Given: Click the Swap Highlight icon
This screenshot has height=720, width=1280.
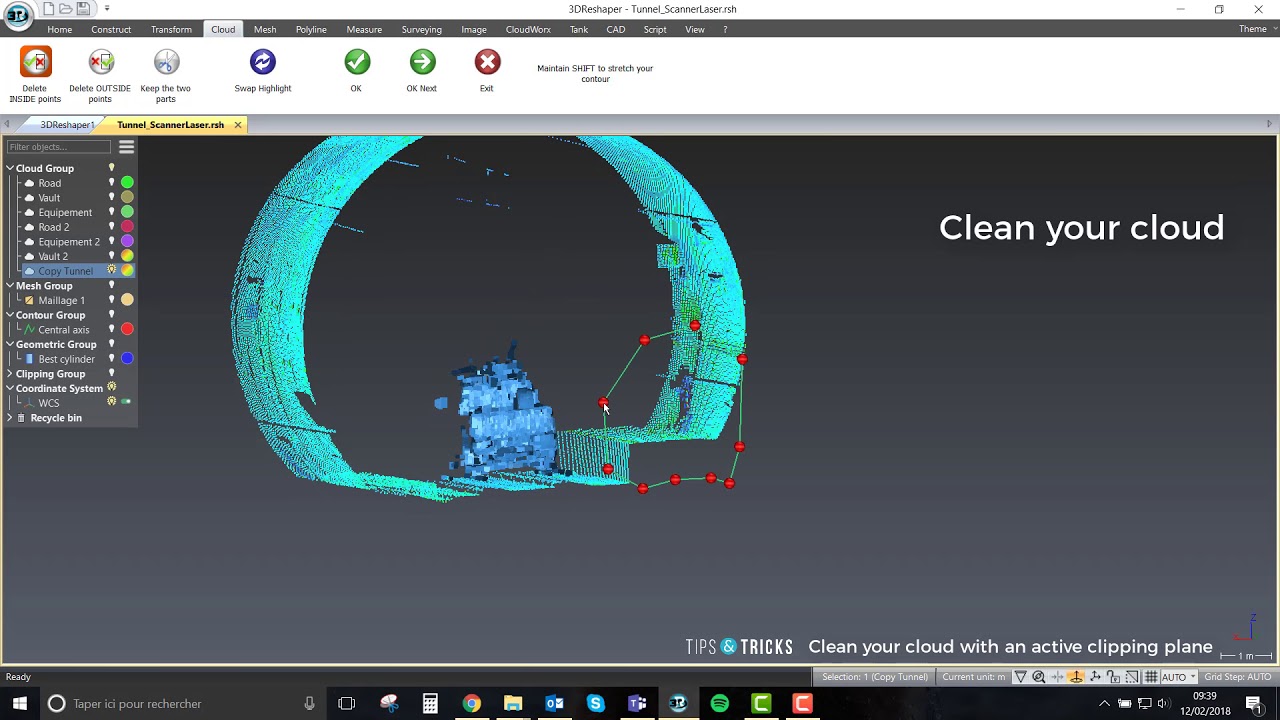Looking at the screenshot, I should tap(263, 62).
